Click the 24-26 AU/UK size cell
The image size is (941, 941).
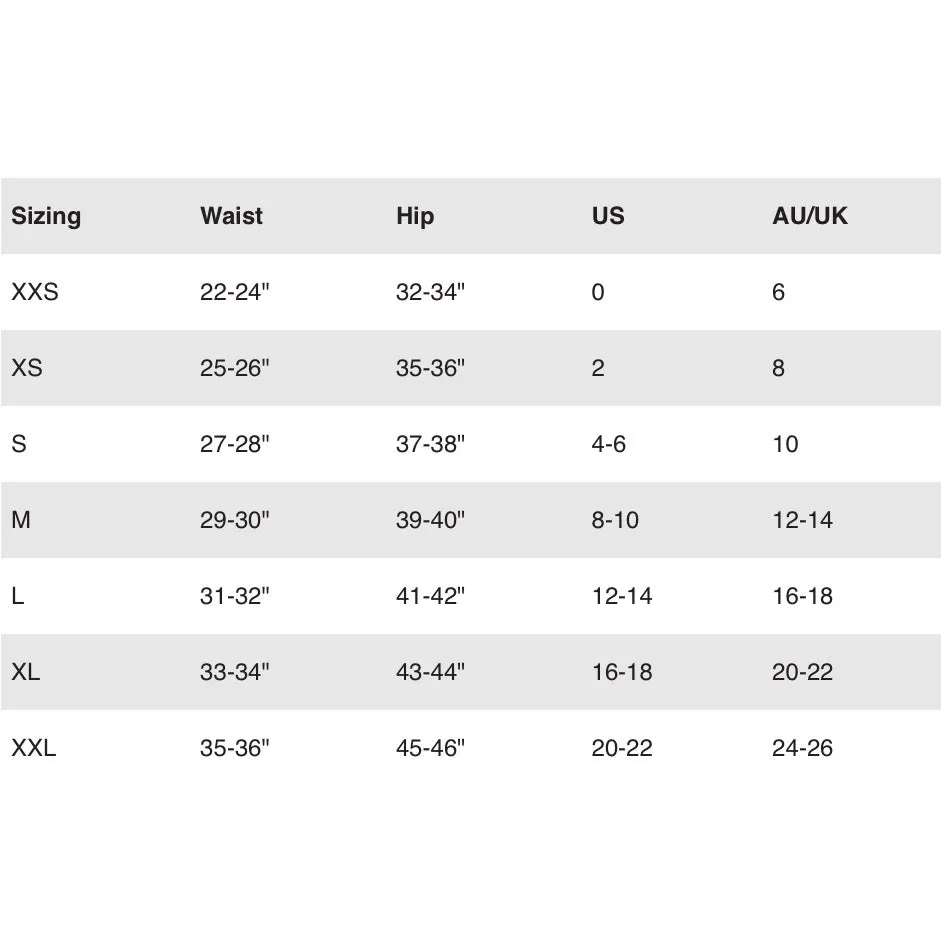[802, 748]
